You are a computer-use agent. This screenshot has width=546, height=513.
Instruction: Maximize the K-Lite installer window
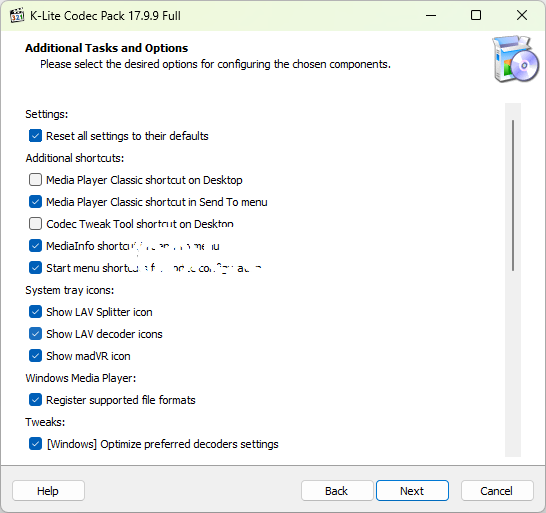(476, 15)
